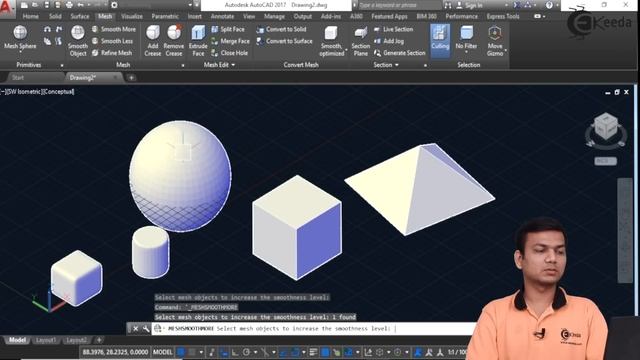The image size is (640, 360).
Task: Select the Extrude Face tool
Action: [198, 40]
